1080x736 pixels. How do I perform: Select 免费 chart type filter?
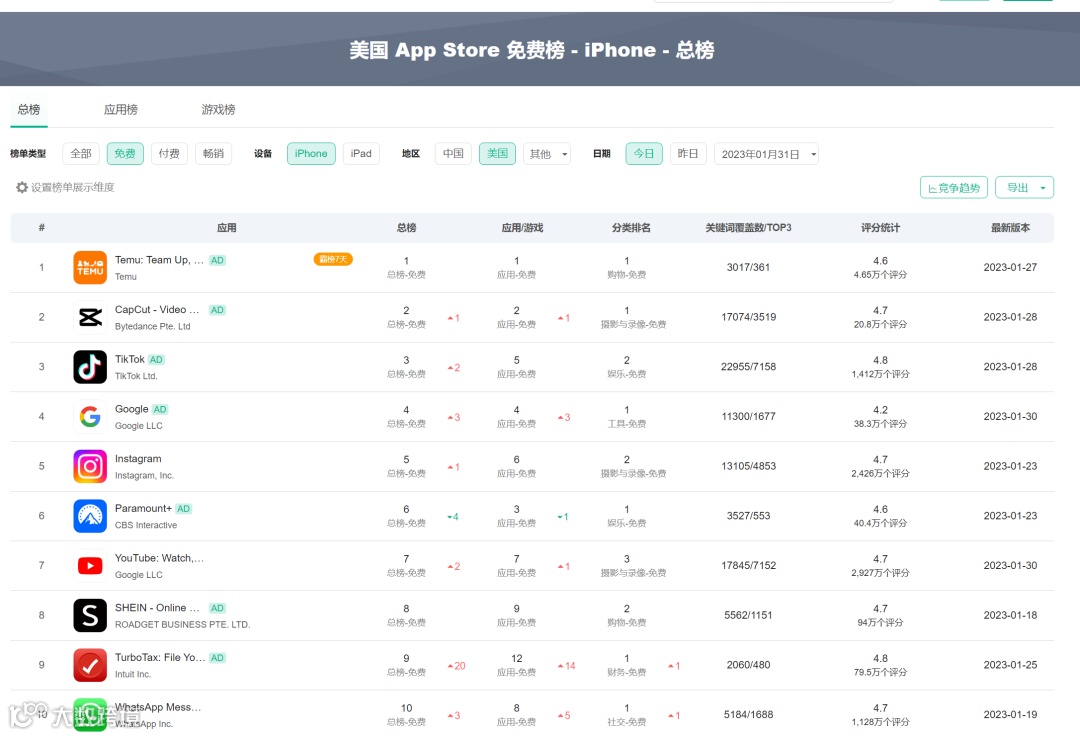125,154
